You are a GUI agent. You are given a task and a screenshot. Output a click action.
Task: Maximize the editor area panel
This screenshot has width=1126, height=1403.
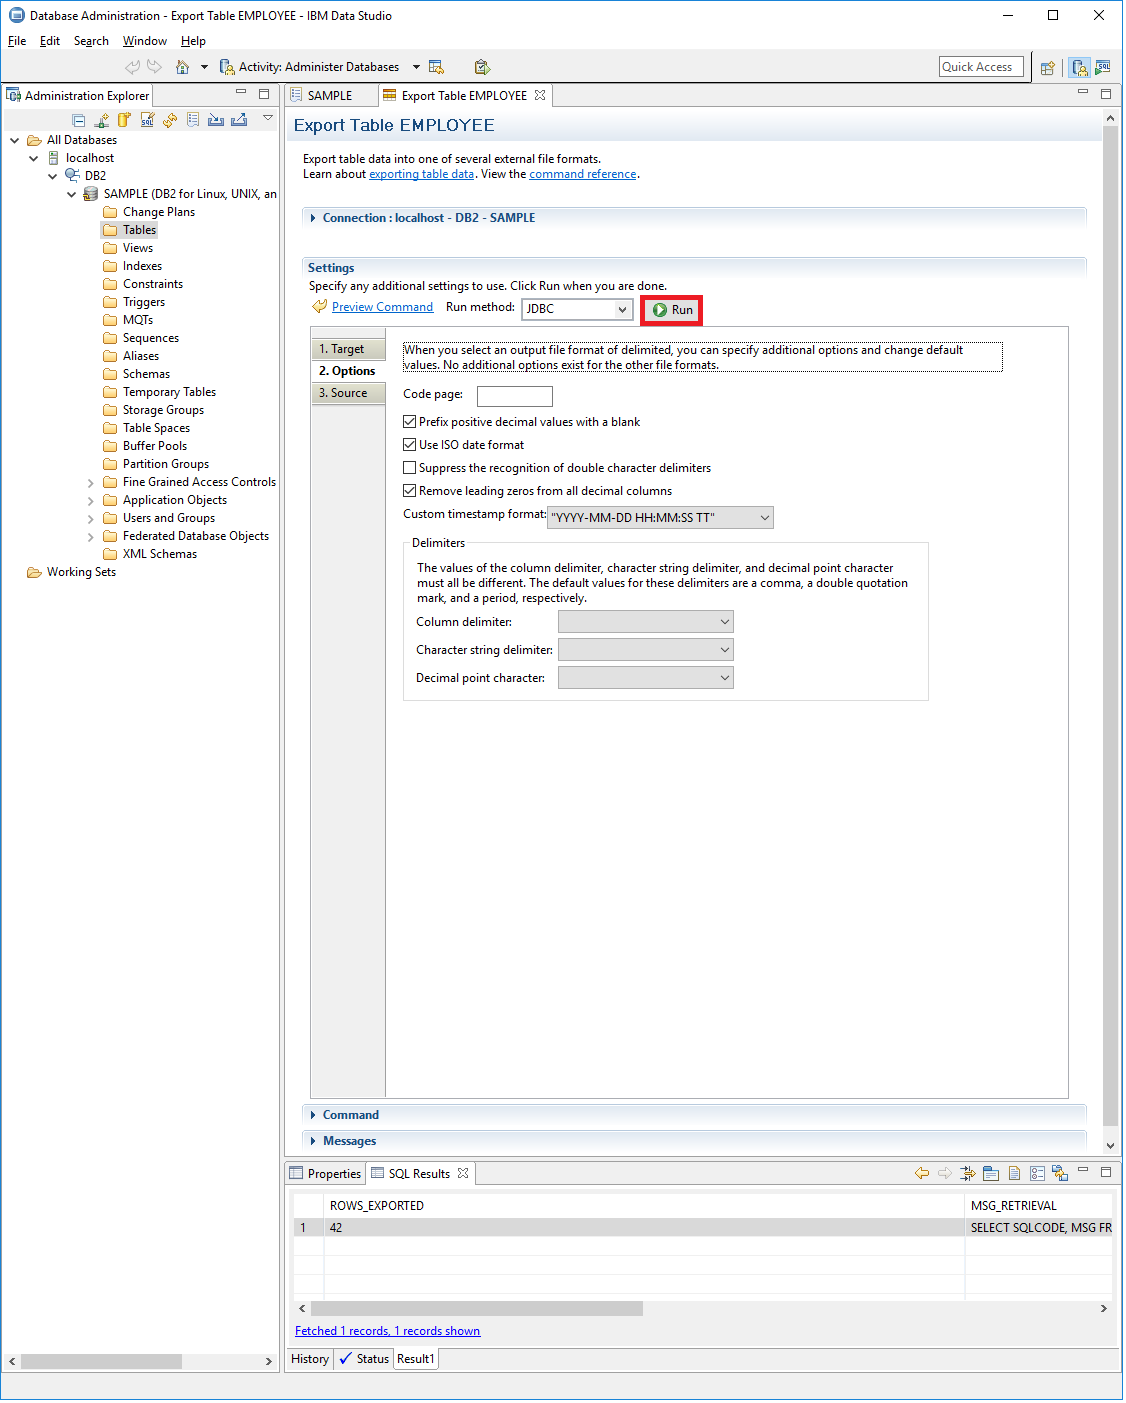pos(1106,93)
